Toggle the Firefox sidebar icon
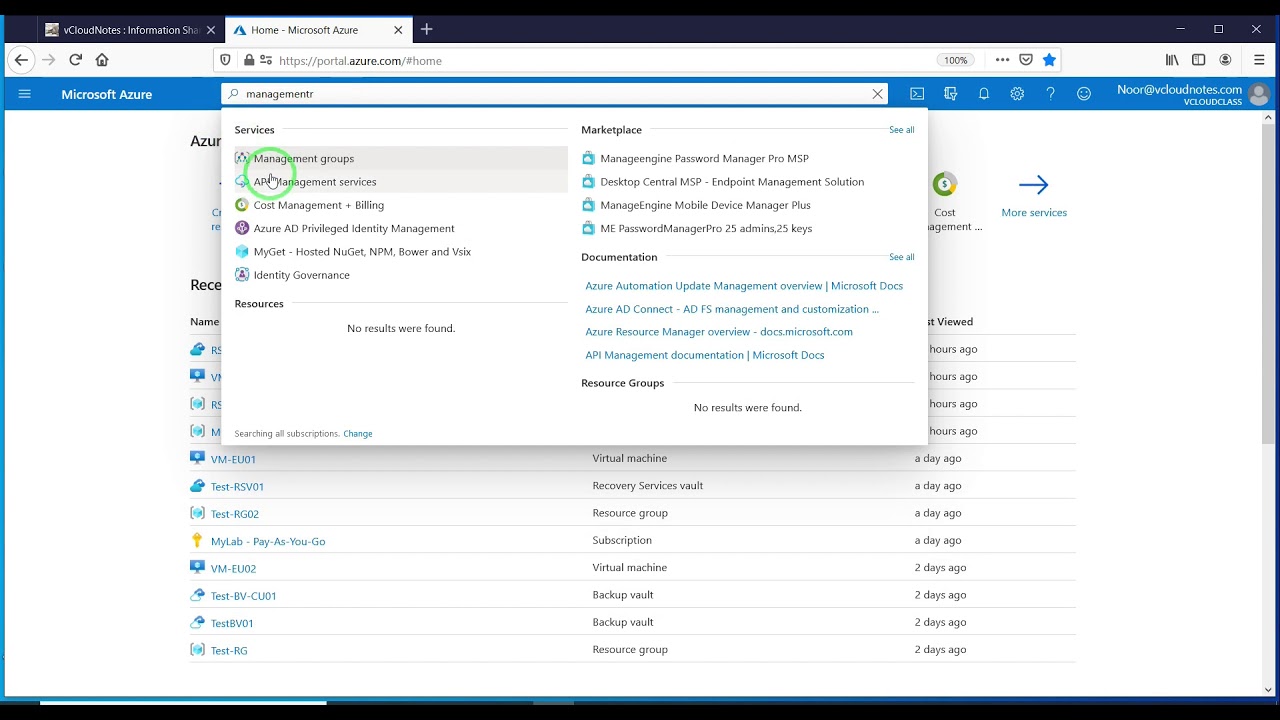Viewport: 1280px width, 720px height. click(1198, 60)
